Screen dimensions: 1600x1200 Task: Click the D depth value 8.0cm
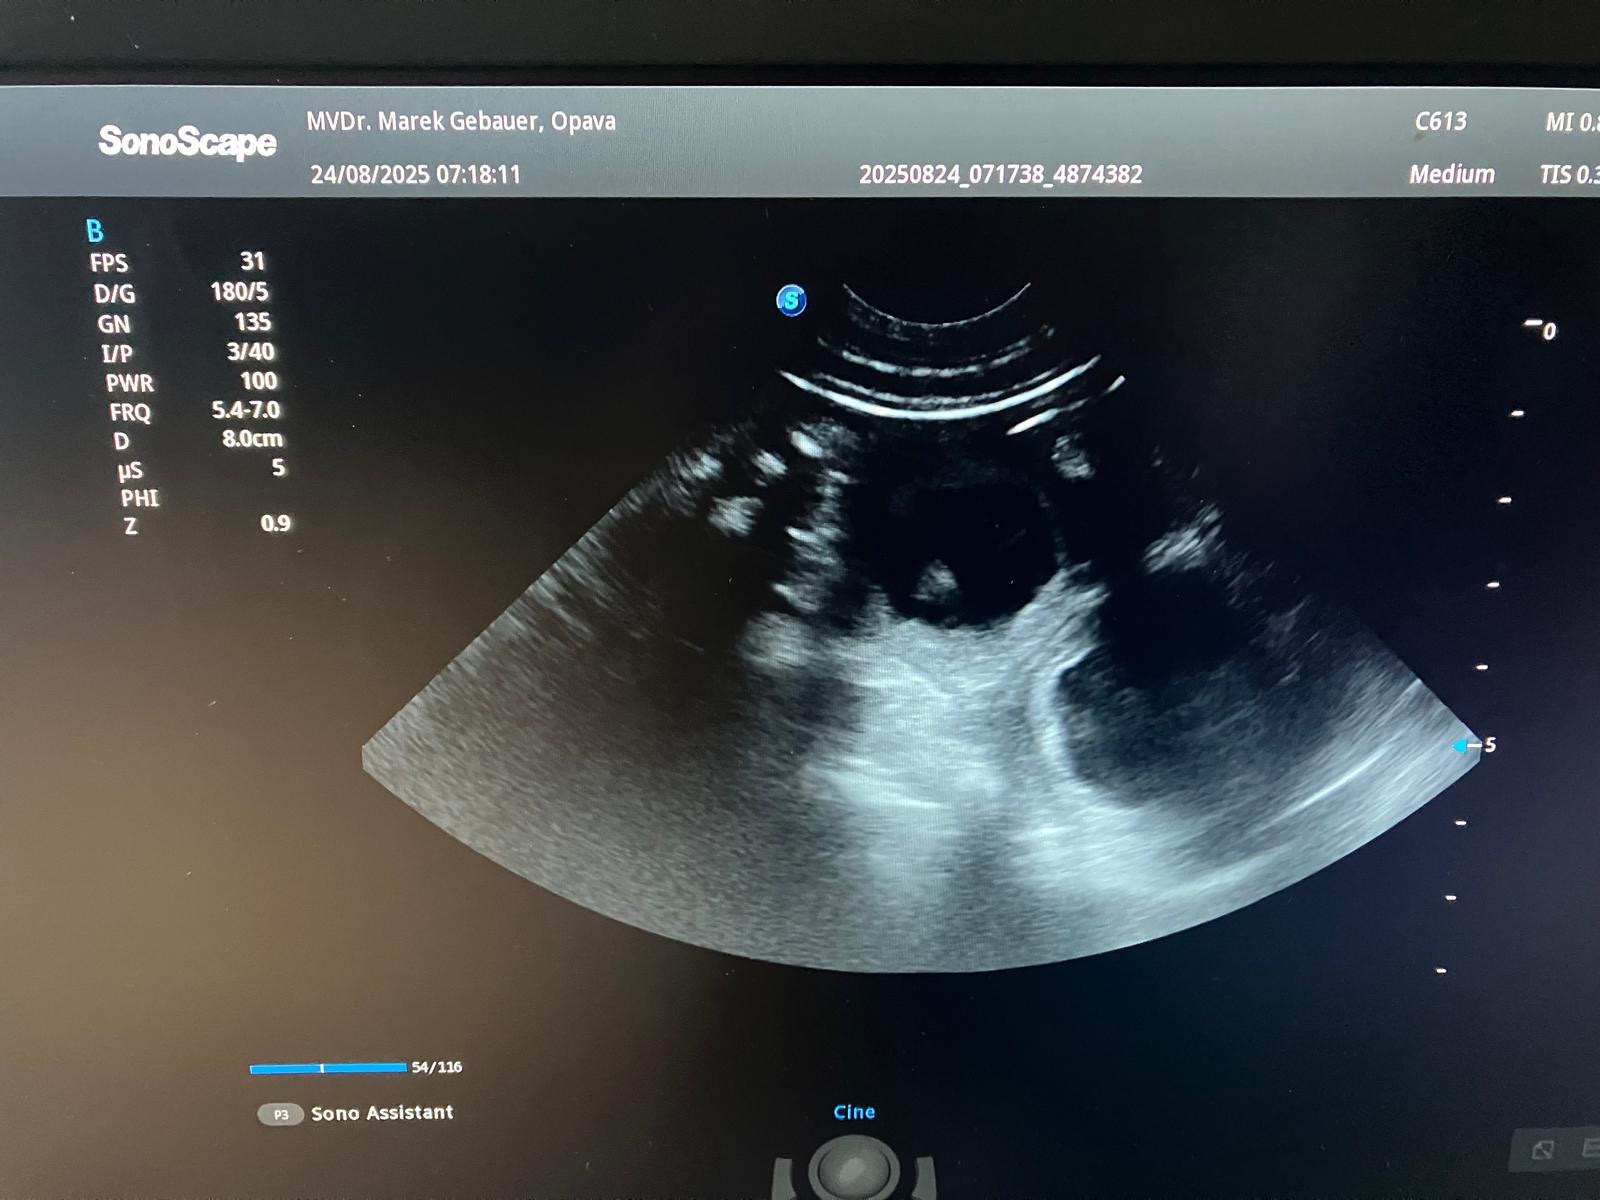click(x=252, y=439)
